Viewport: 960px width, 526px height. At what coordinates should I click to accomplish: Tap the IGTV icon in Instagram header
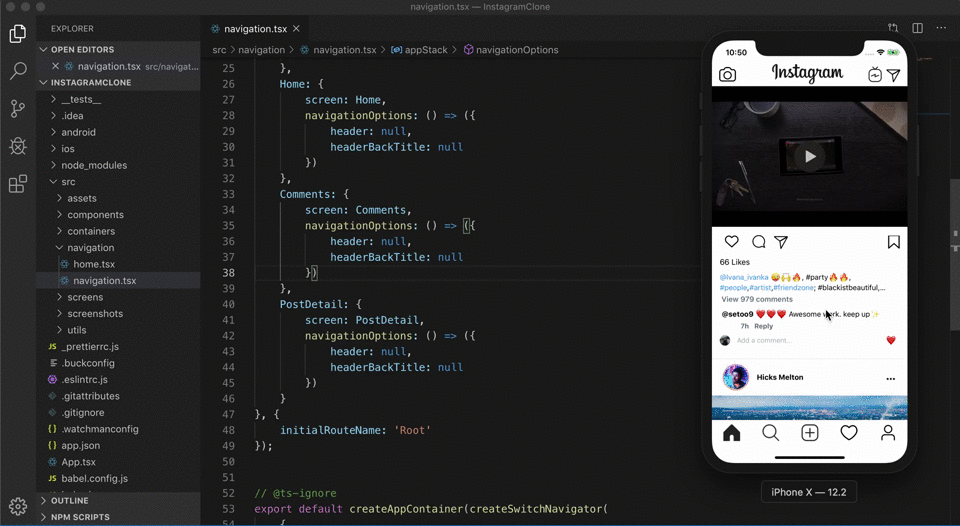(875, 75)
